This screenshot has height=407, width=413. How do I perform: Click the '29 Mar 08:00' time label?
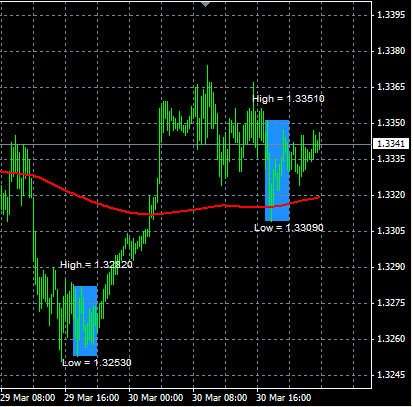[28, 398]
